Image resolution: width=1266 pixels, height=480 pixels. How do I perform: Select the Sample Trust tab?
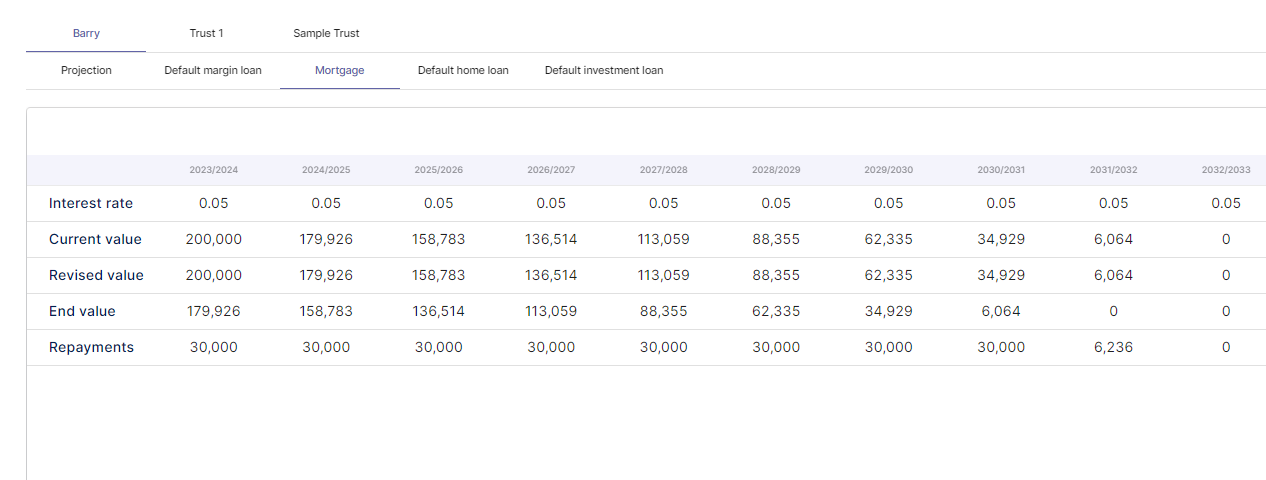(x=326, y=33)
